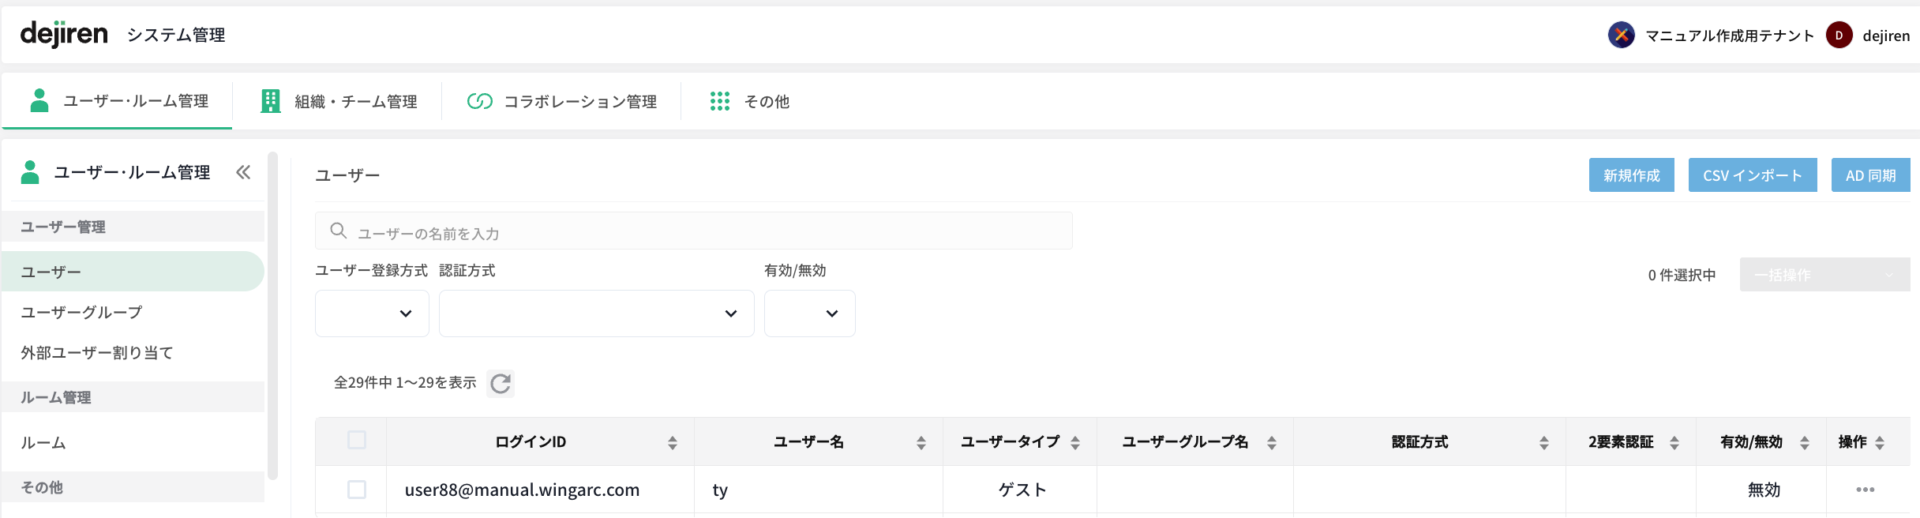The height and width of the screenshot is (518, 1920).
Task: Open the tenant icon for マニュアル作成用テナント
Action: 1621,35
